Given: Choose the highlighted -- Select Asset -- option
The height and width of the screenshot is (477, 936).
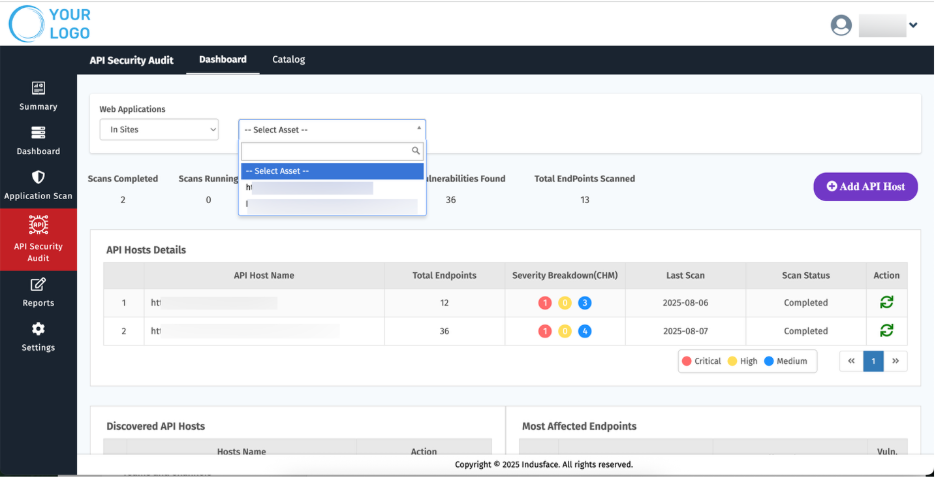Looking at the screenshot, I should (x=332, y=171).
